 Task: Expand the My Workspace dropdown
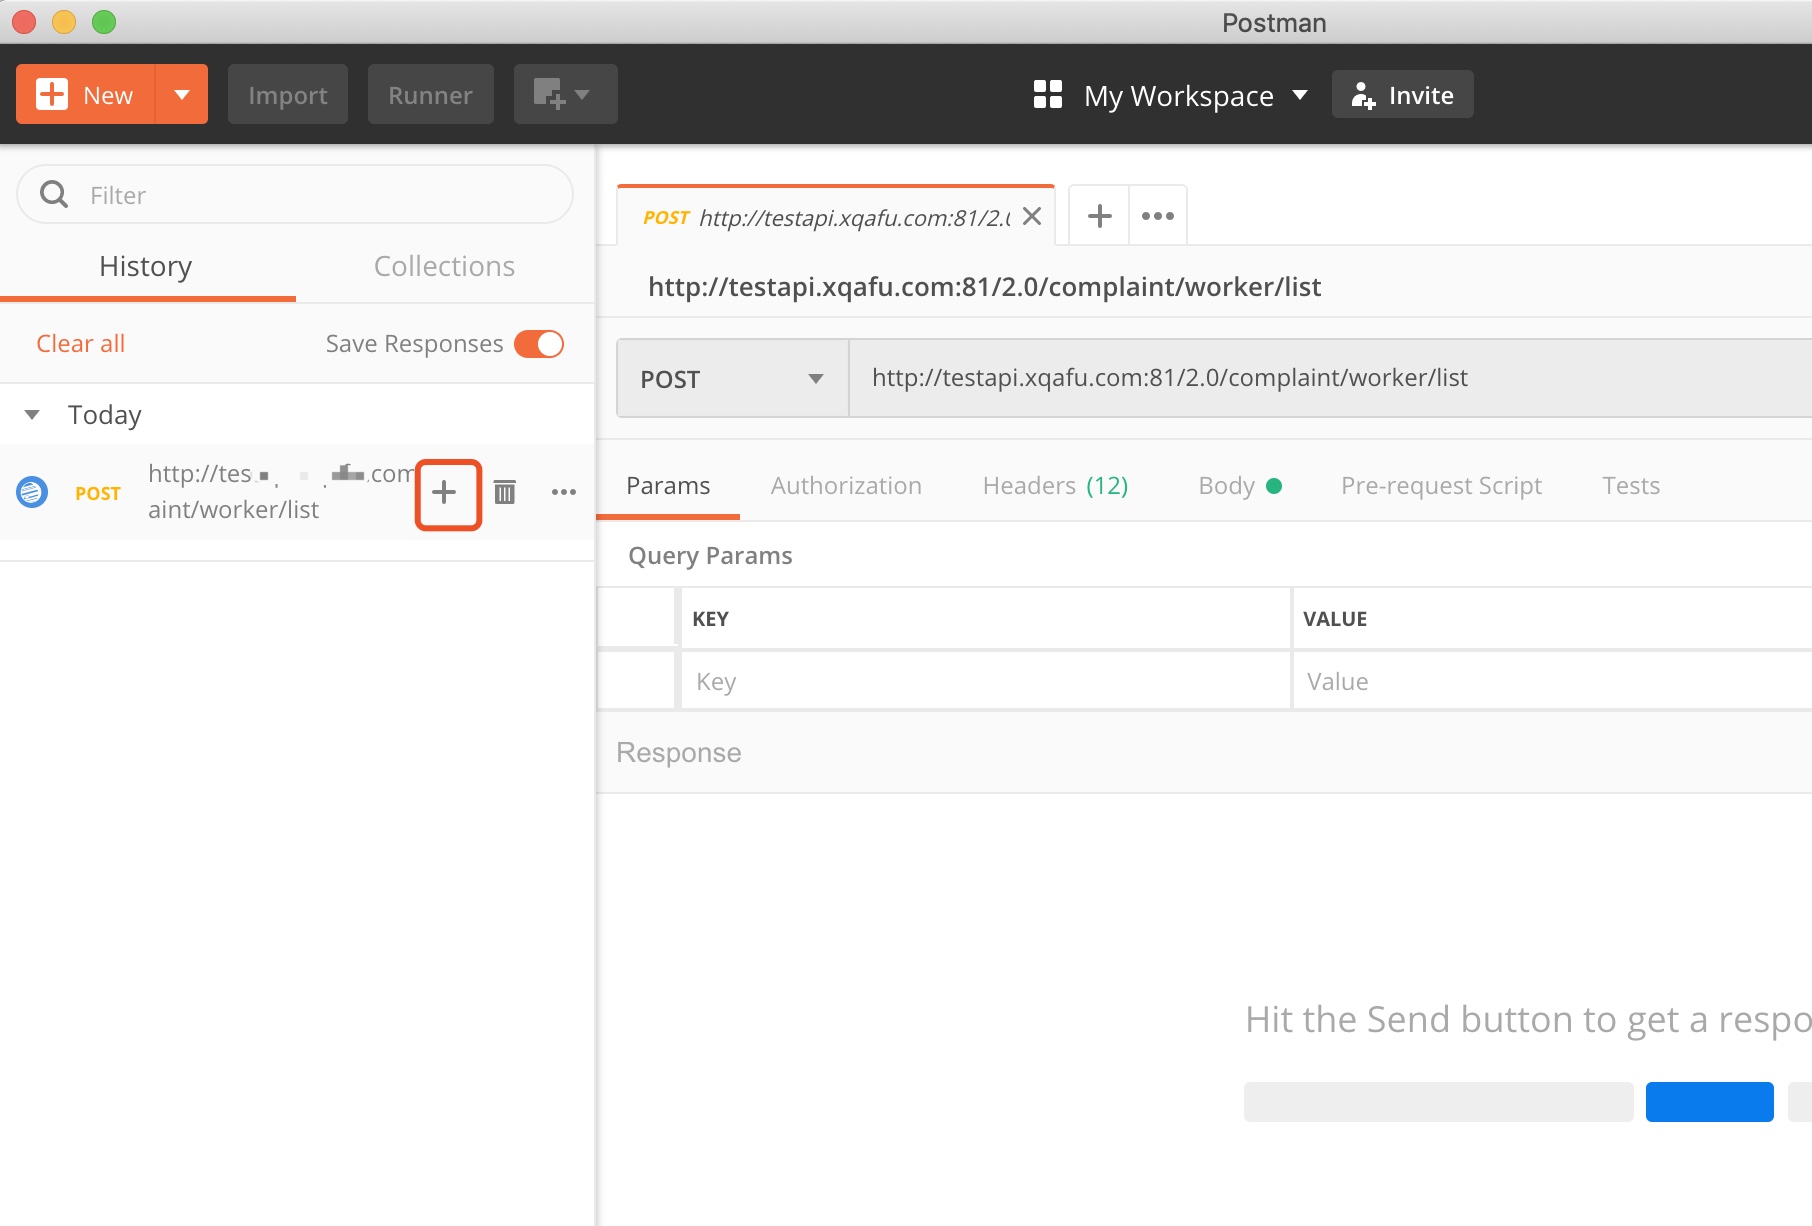[x=1196, y=95]
